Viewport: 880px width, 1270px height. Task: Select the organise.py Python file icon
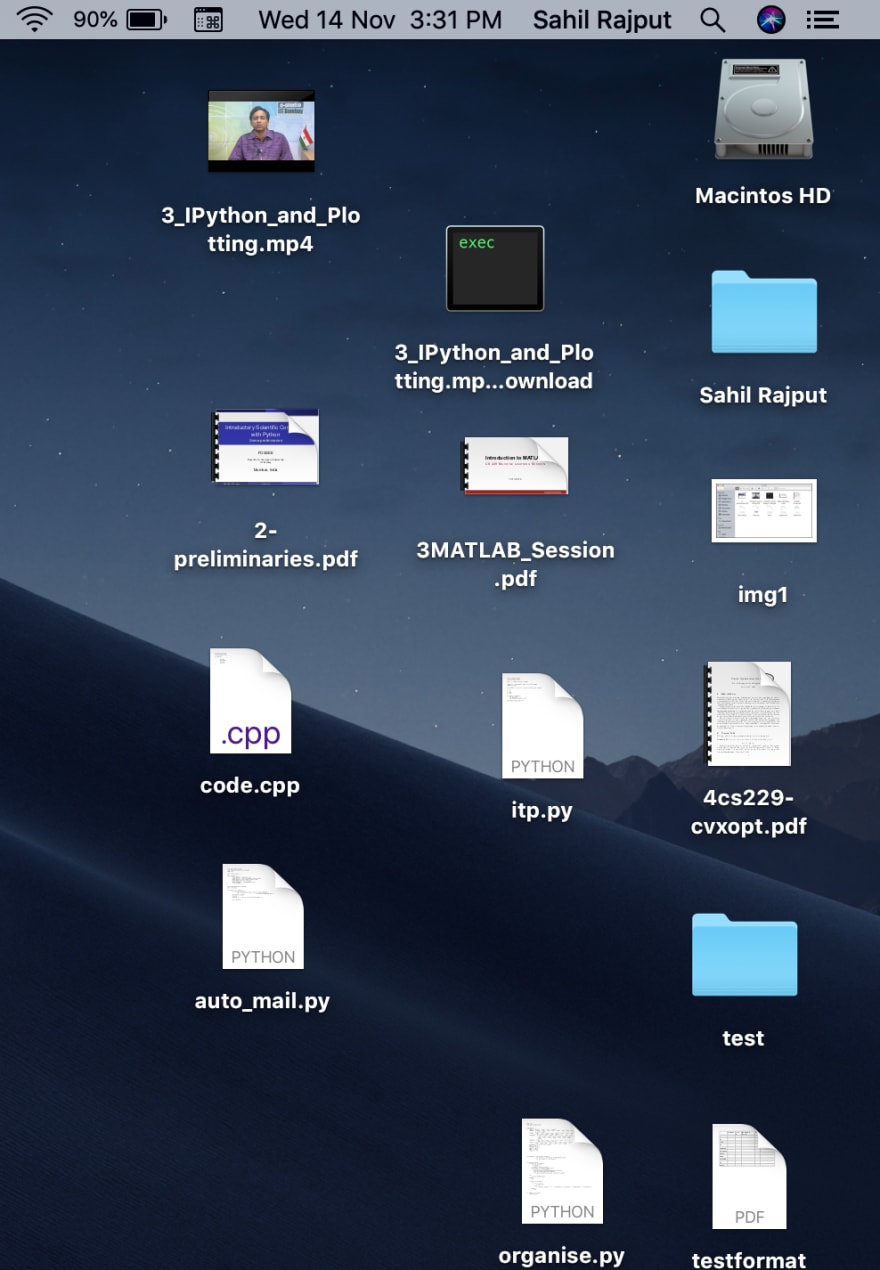pos(562,1171)
